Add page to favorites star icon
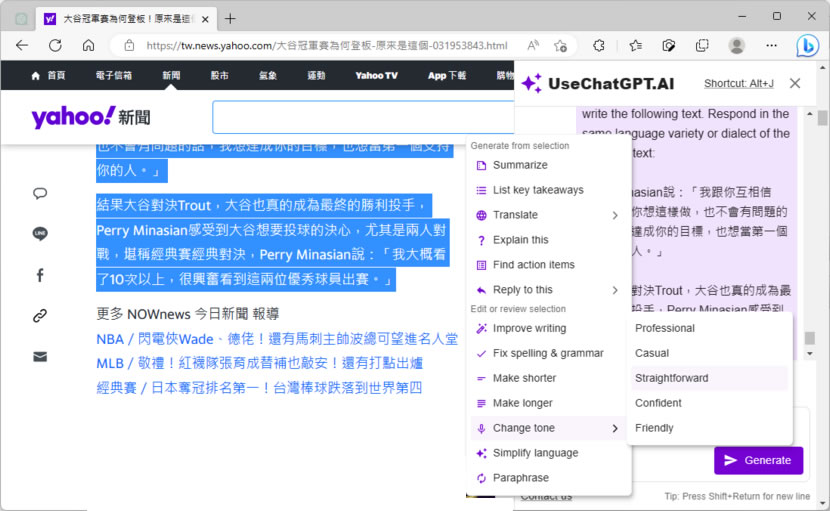The height and width of the screenshot is (511, 830). (x=561, y=46)
